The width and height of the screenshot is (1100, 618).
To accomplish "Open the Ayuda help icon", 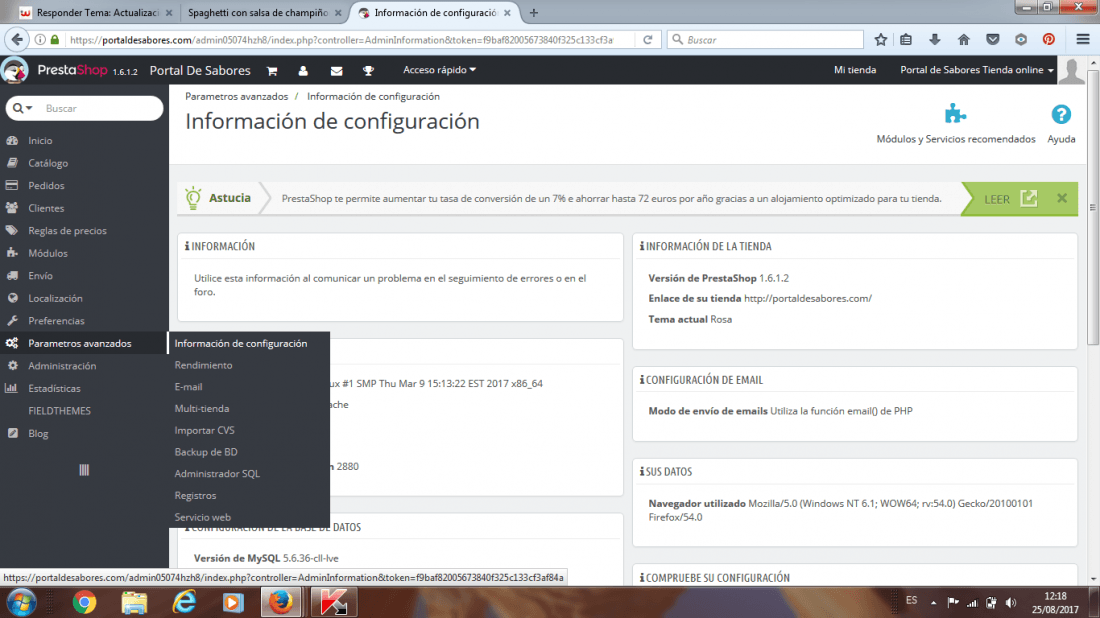I will pyautogui.click(x=1061, y=114).
